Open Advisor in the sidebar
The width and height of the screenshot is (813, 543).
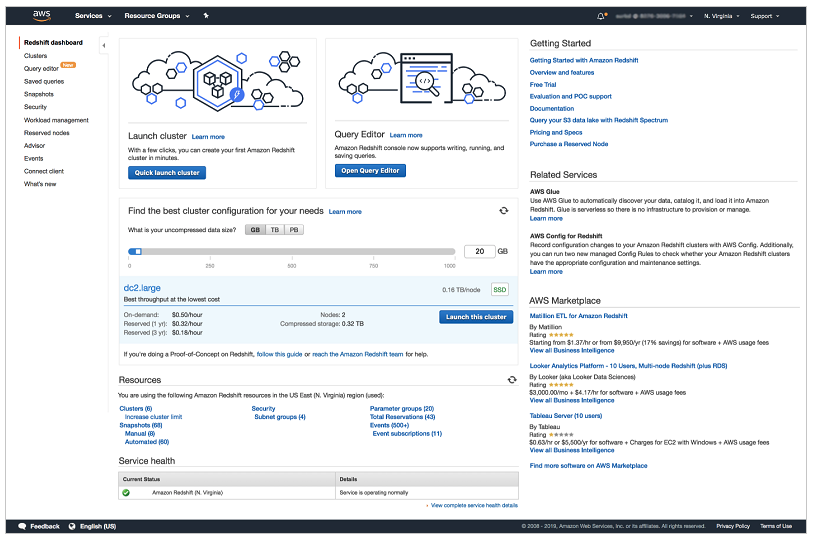pos(34,146)
